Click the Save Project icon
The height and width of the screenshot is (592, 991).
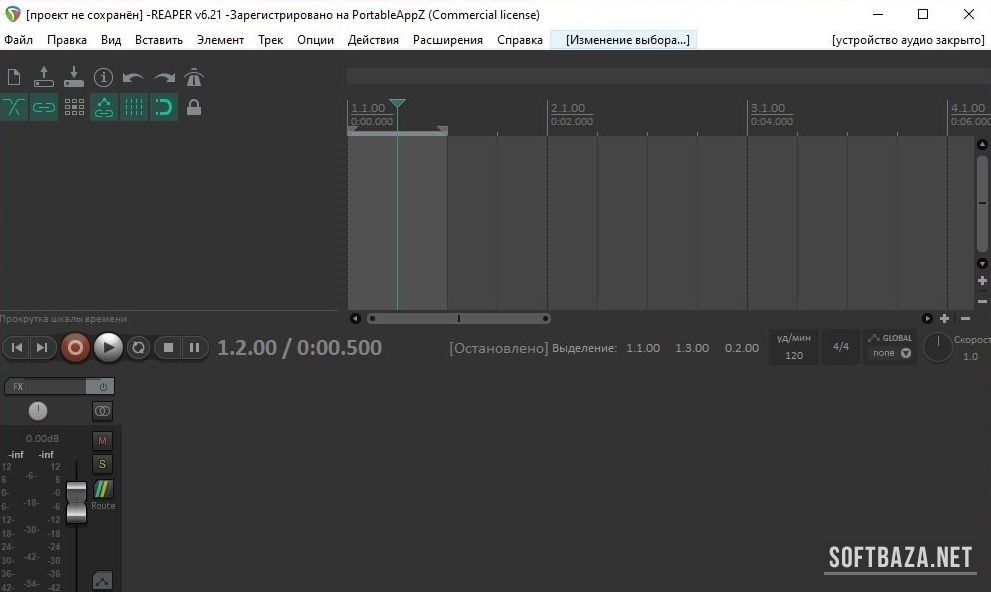[74, 77]
